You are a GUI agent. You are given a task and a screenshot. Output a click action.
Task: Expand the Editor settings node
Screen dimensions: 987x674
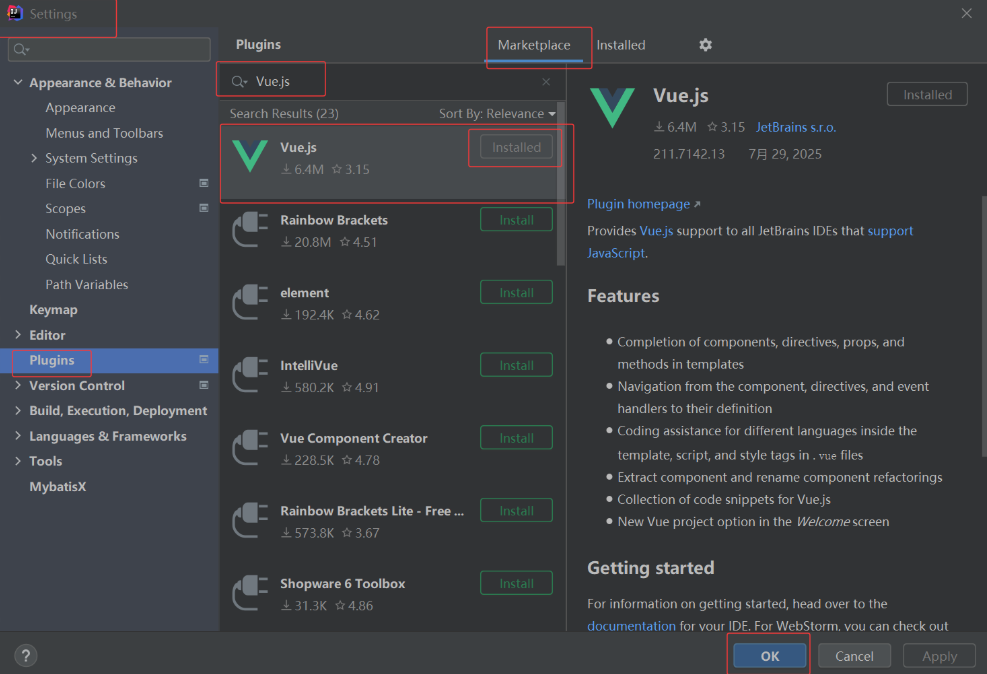18,335
